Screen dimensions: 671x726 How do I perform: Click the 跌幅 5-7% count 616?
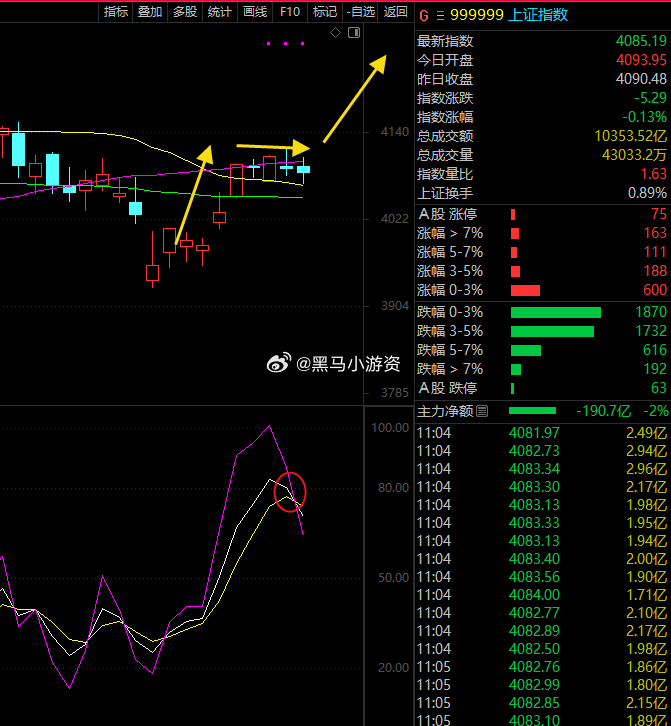(655, 350)
